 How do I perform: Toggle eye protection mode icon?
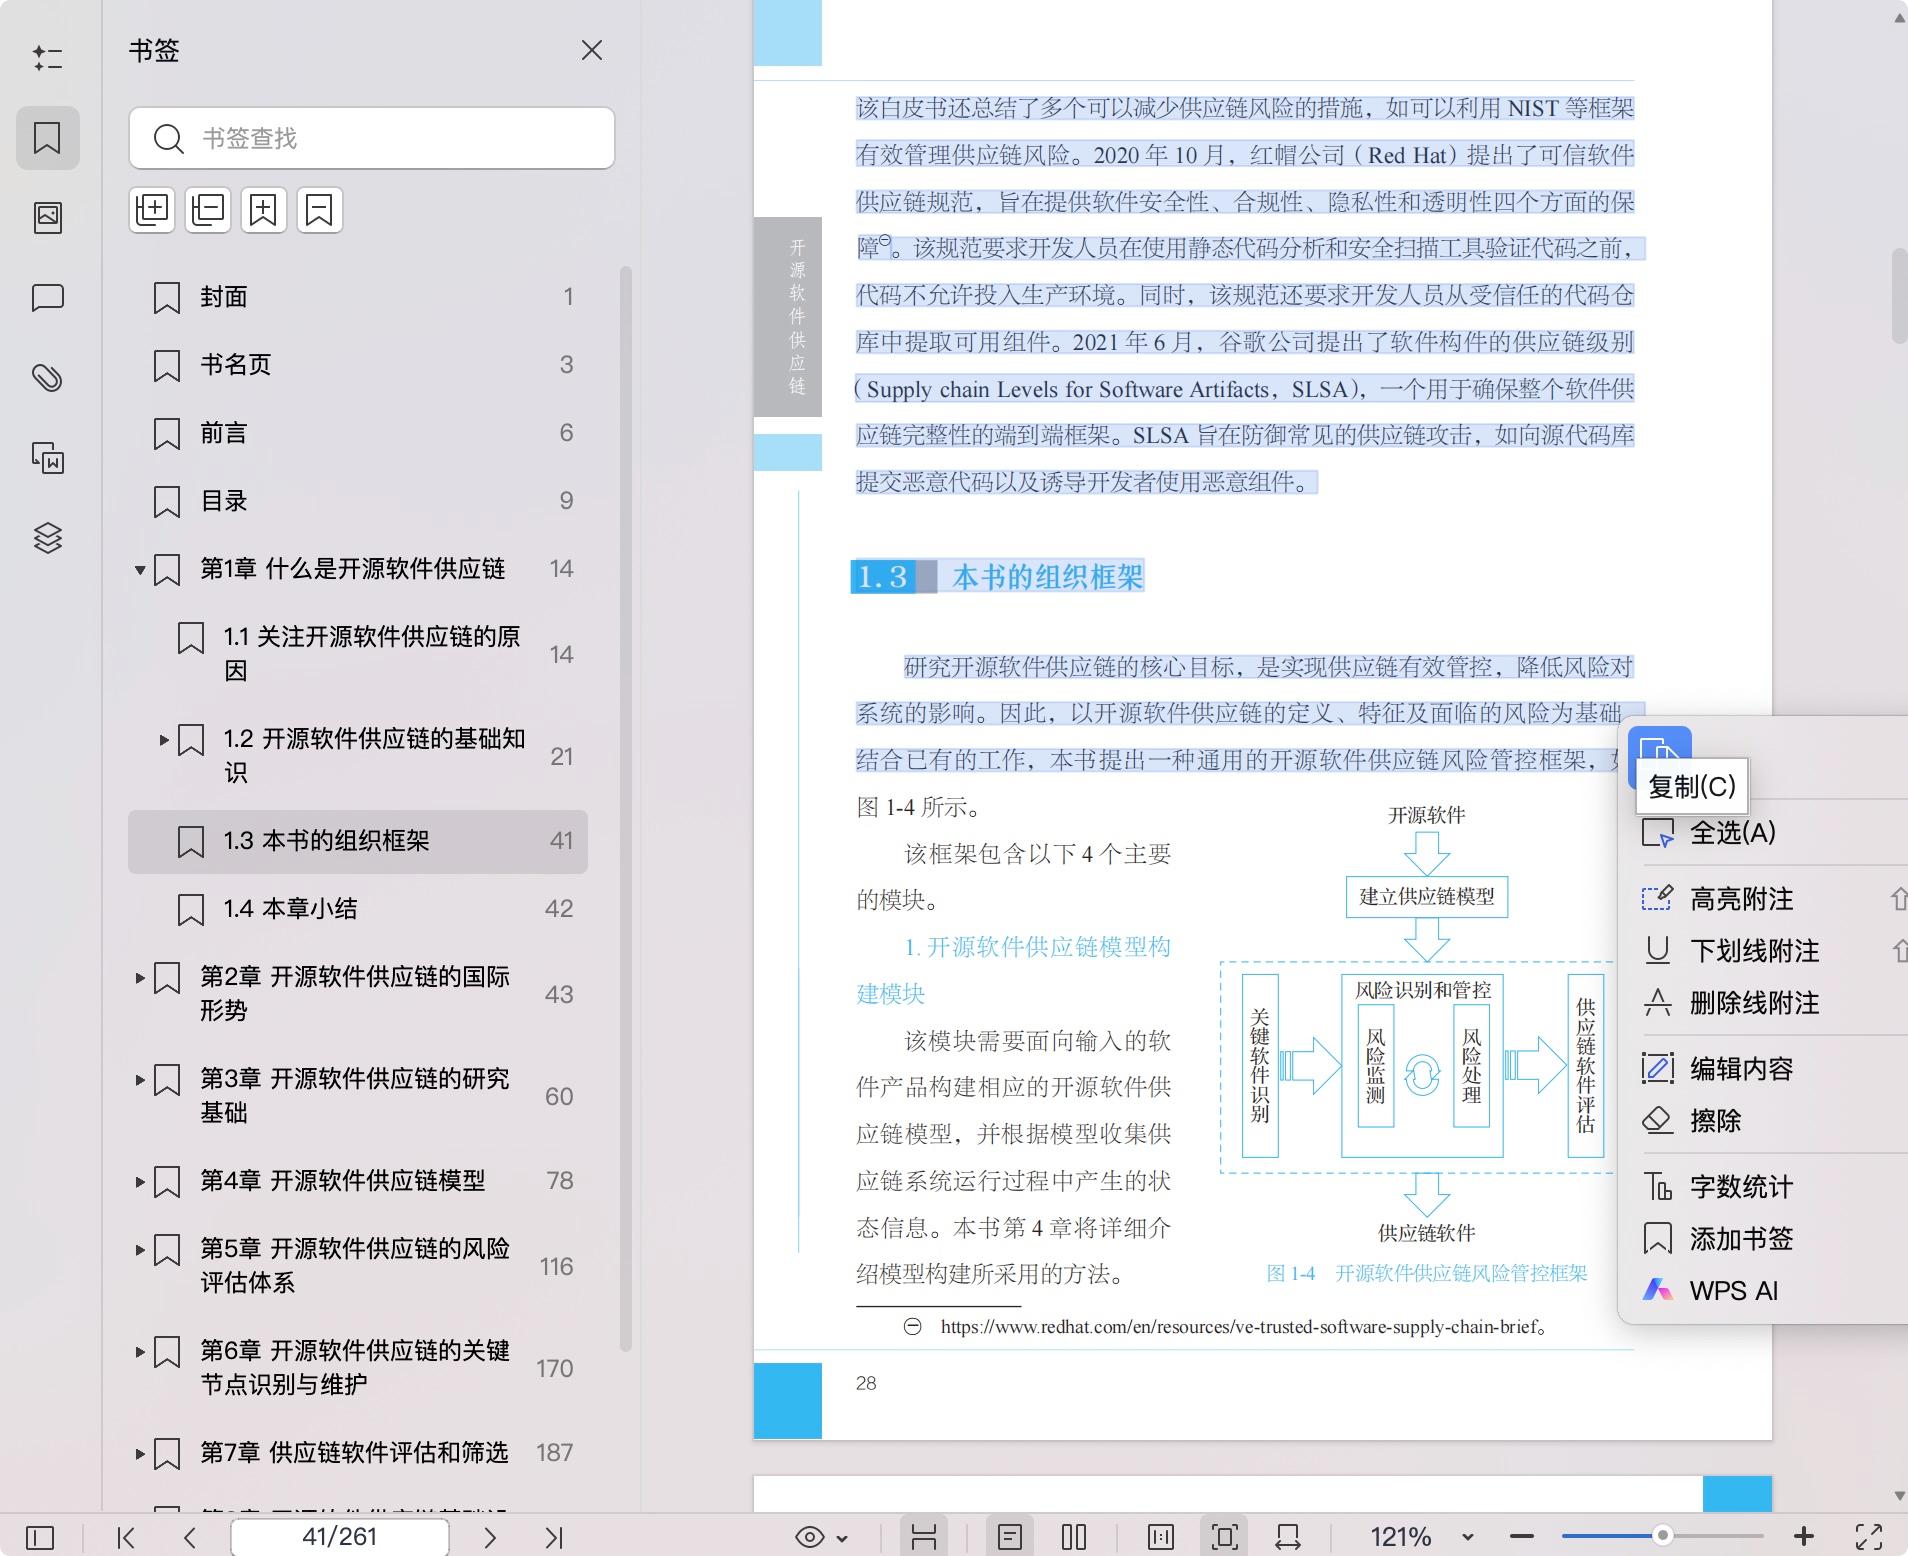coord(810,1537)
